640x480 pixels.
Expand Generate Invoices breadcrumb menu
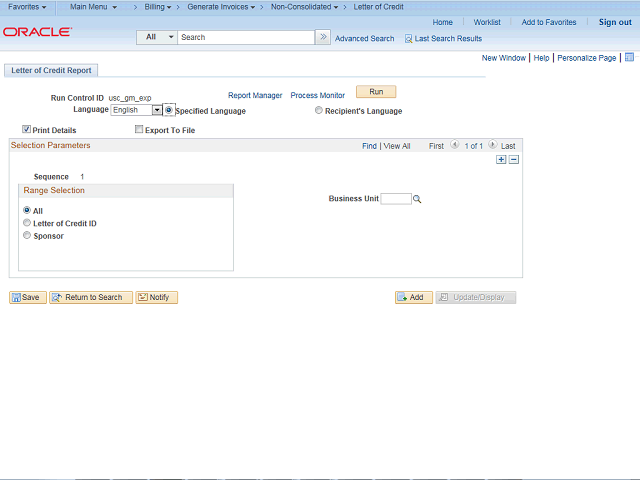pos(221,7)
